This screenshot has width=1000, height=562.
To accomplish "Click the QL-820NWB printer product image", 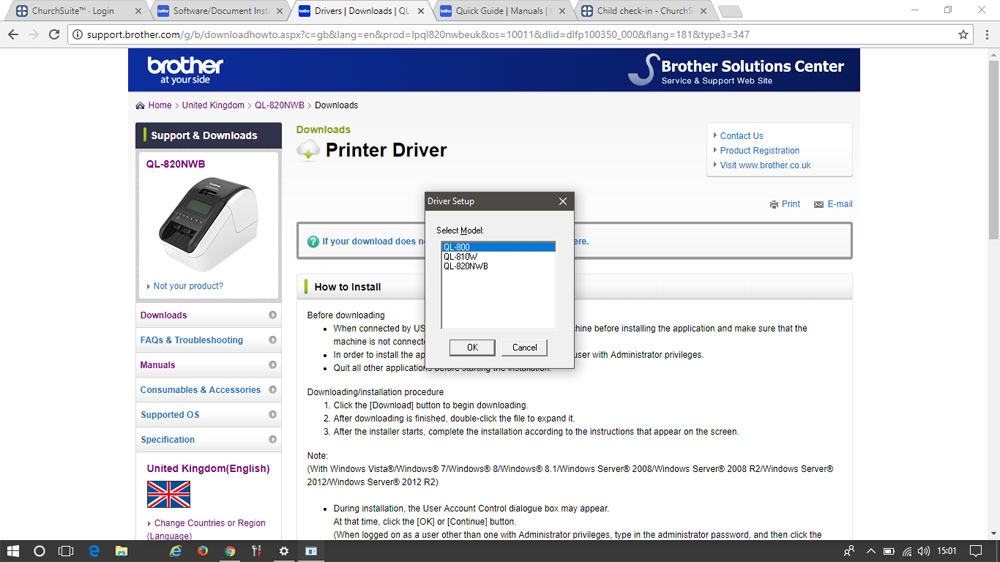I will click(209, 224).
